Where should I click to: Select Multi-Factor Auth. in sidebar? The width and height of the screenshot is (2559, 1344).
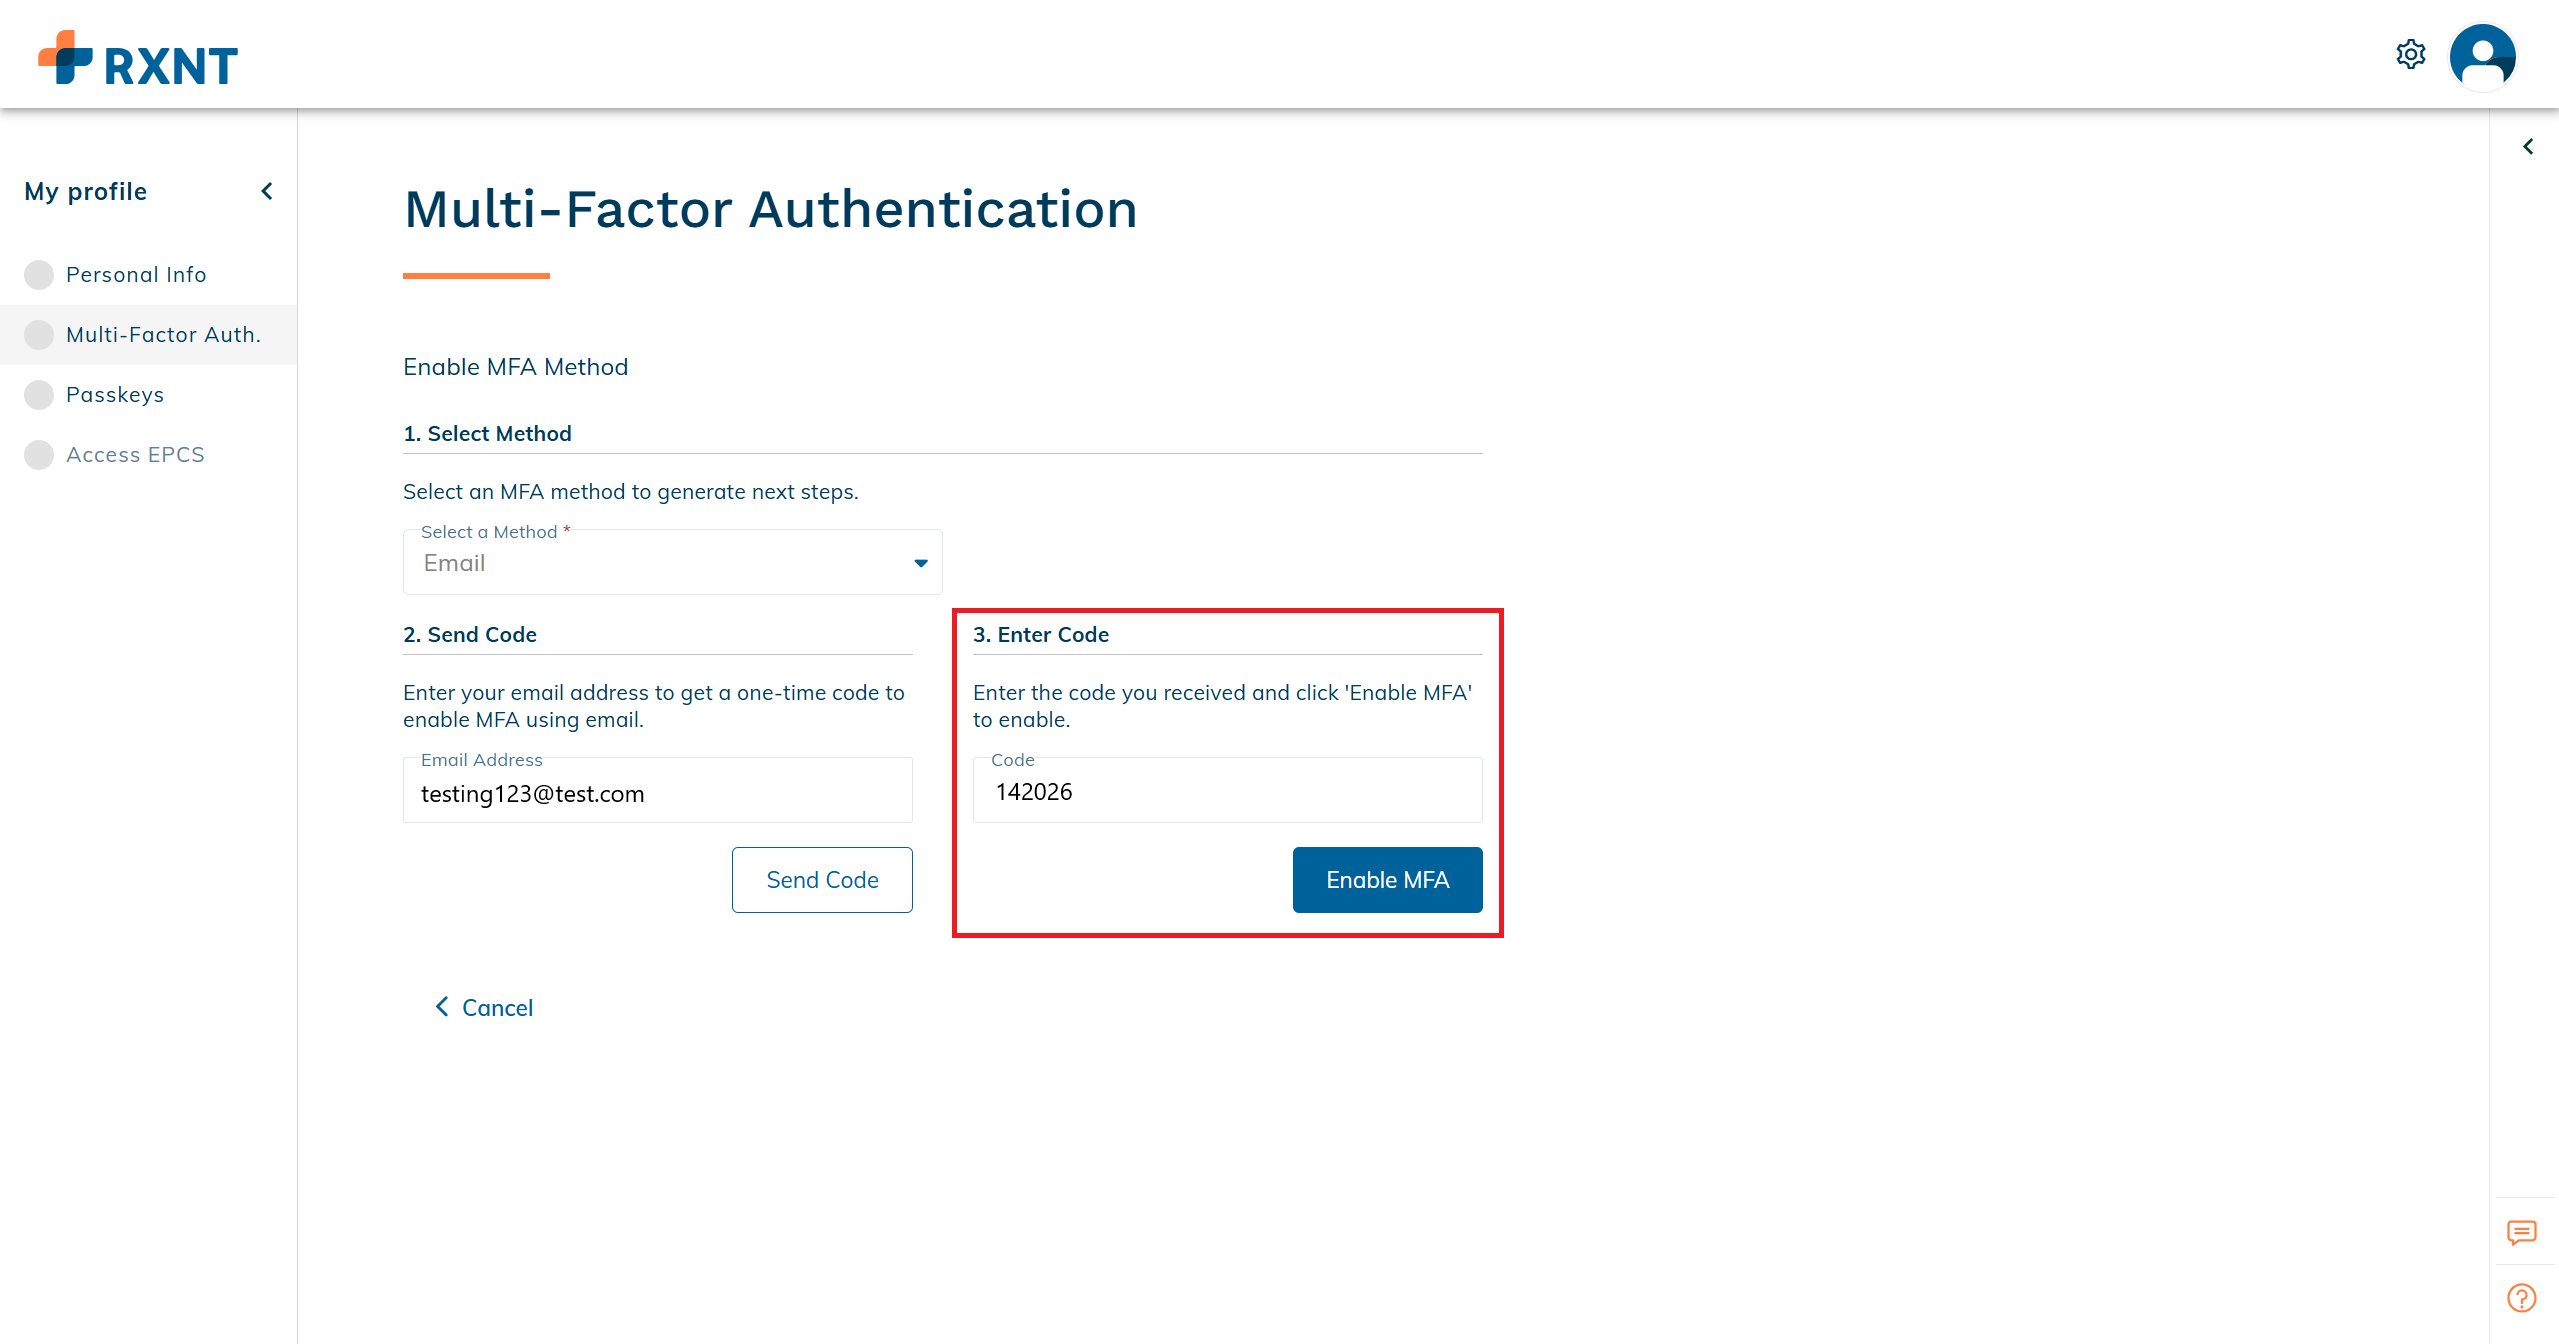[163, 335]
